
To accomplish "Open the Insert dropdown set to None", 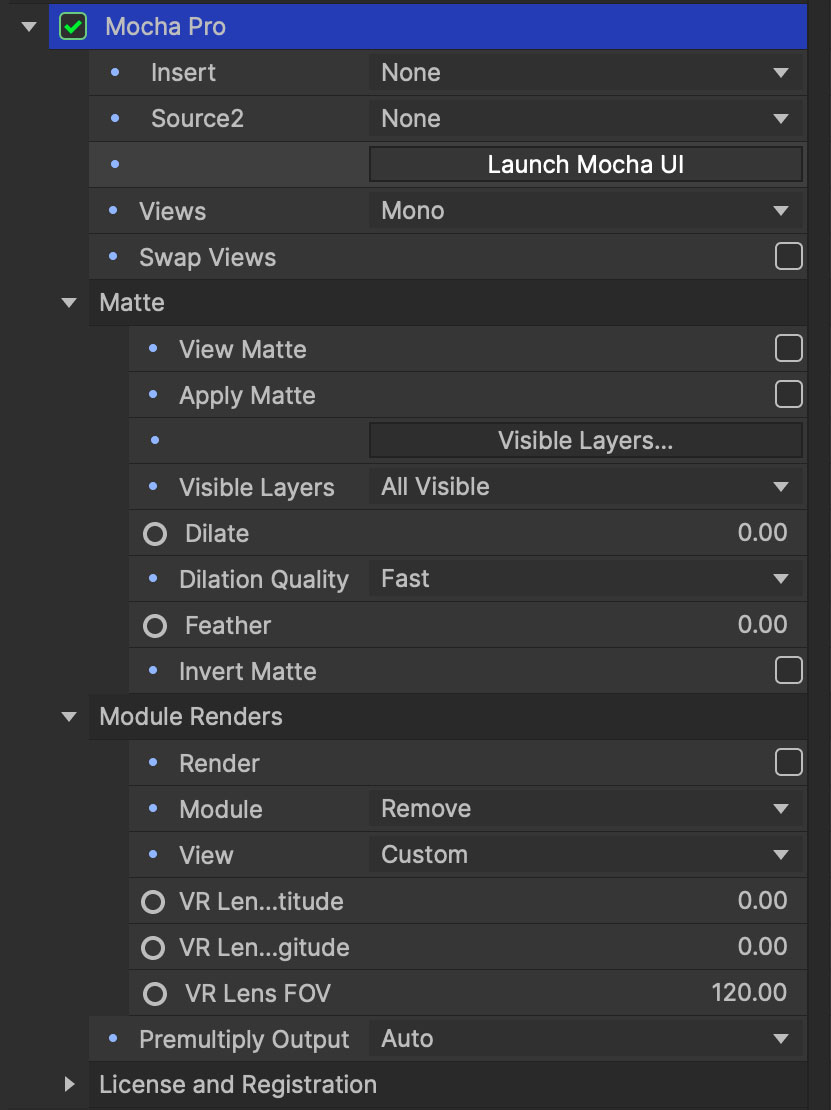I will [585, 72].
